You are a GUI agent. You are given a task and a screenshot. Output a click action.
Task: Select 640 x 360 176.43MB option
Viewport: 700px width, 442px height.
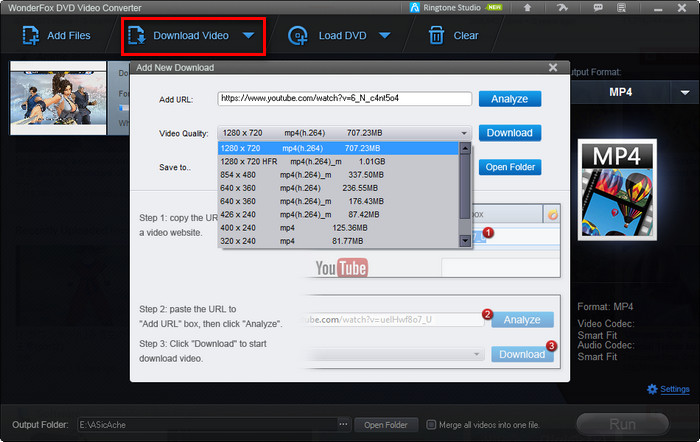[x=338, y=201]
